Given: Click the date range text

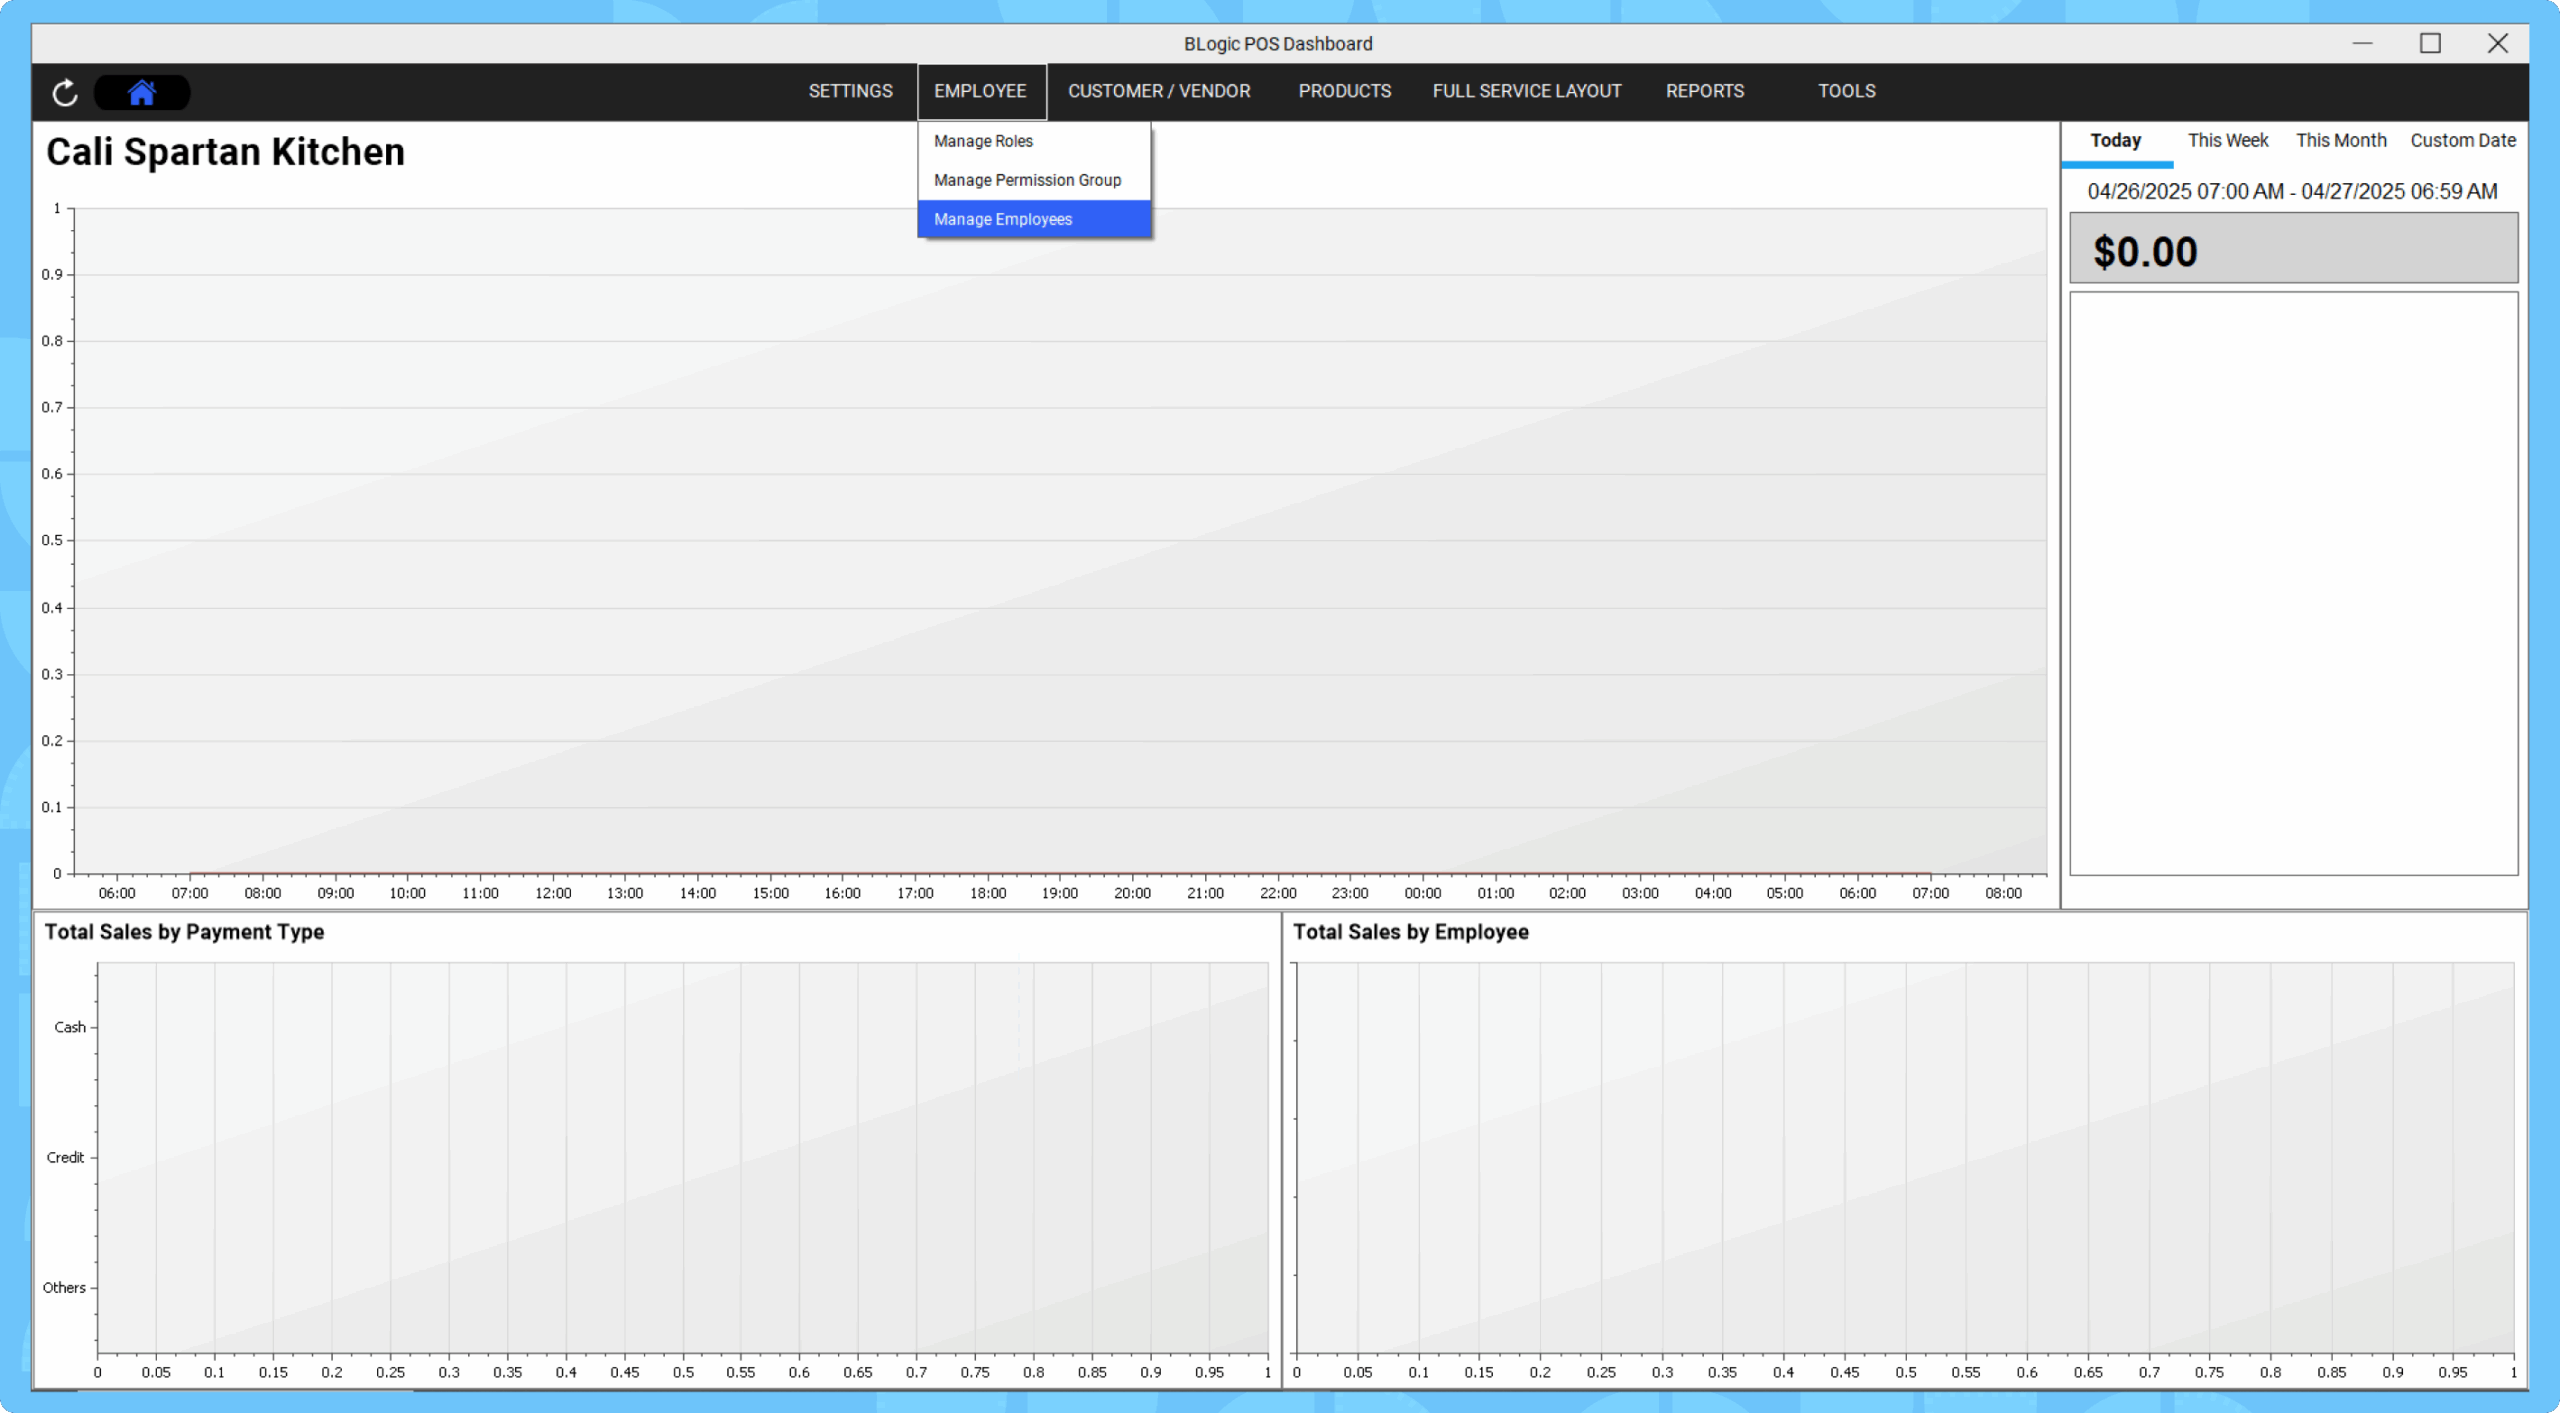Looking at the screenshot, I should point(2292,191).
